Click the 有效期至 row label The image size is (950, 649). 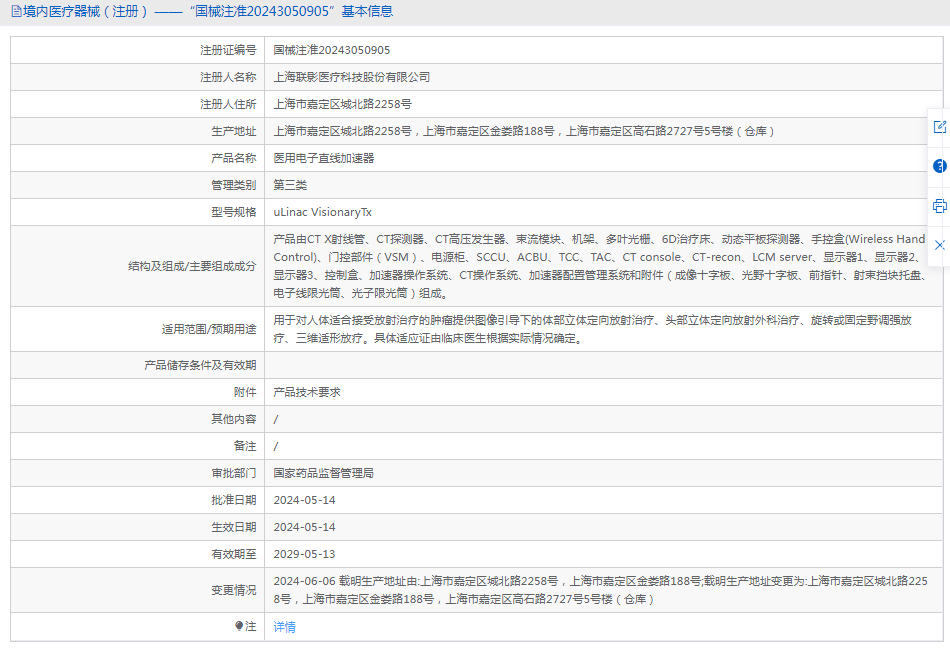(233, 554)
